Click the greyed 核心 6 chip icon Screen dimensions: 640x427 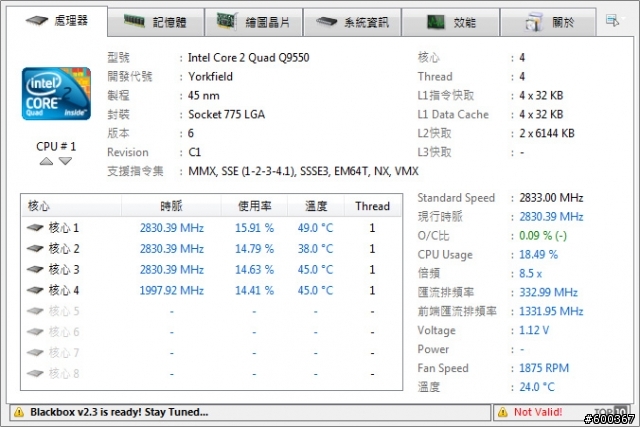(35, 332)
